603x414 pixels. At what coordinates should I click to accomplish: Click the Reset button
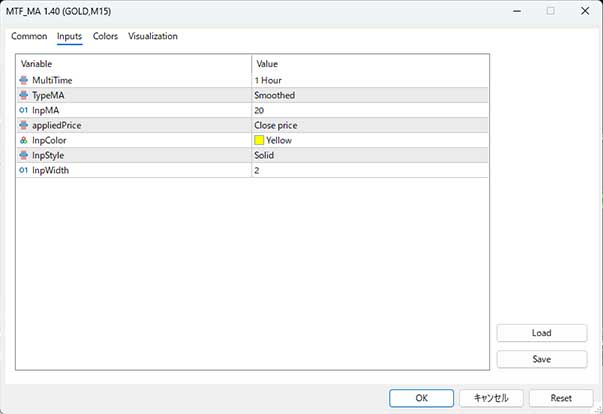point(561,398)
